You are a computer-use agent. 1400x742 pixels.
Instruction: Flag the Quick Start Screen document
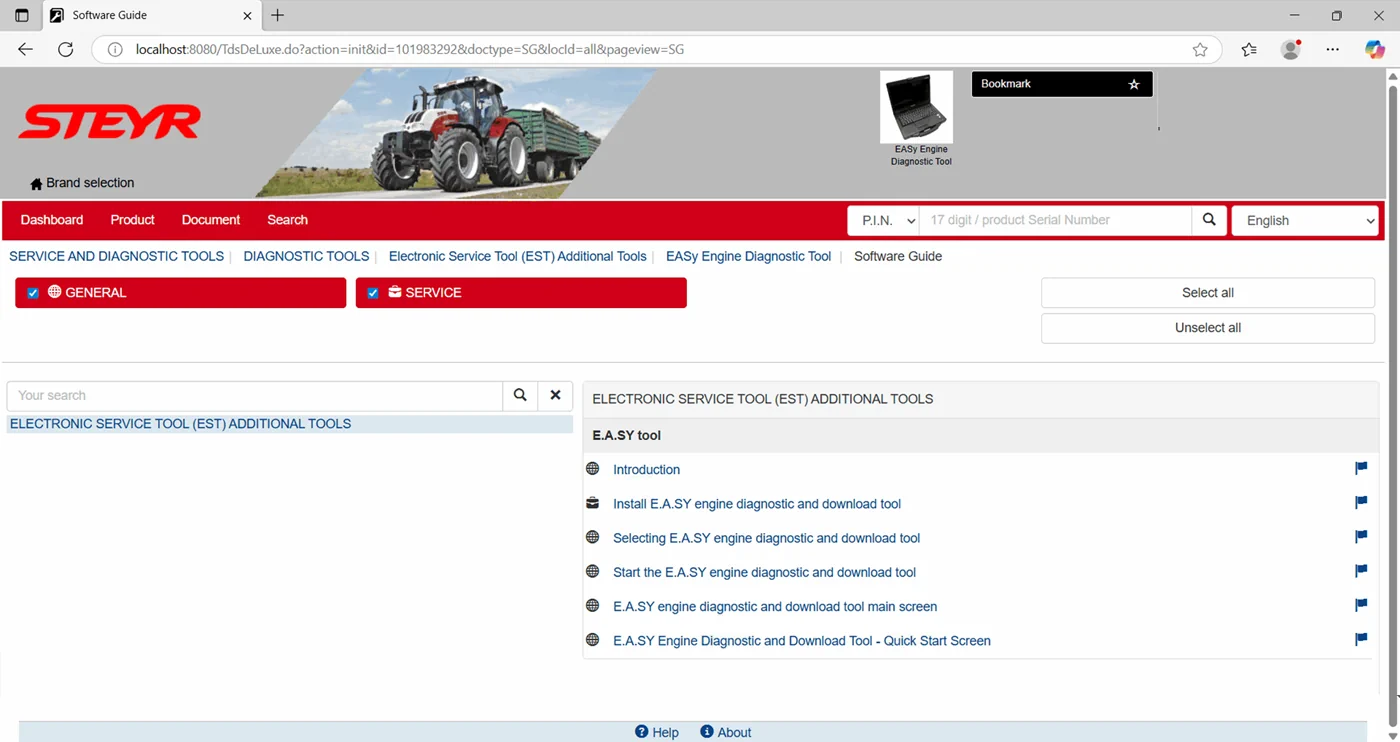(x=1361, y=639)
